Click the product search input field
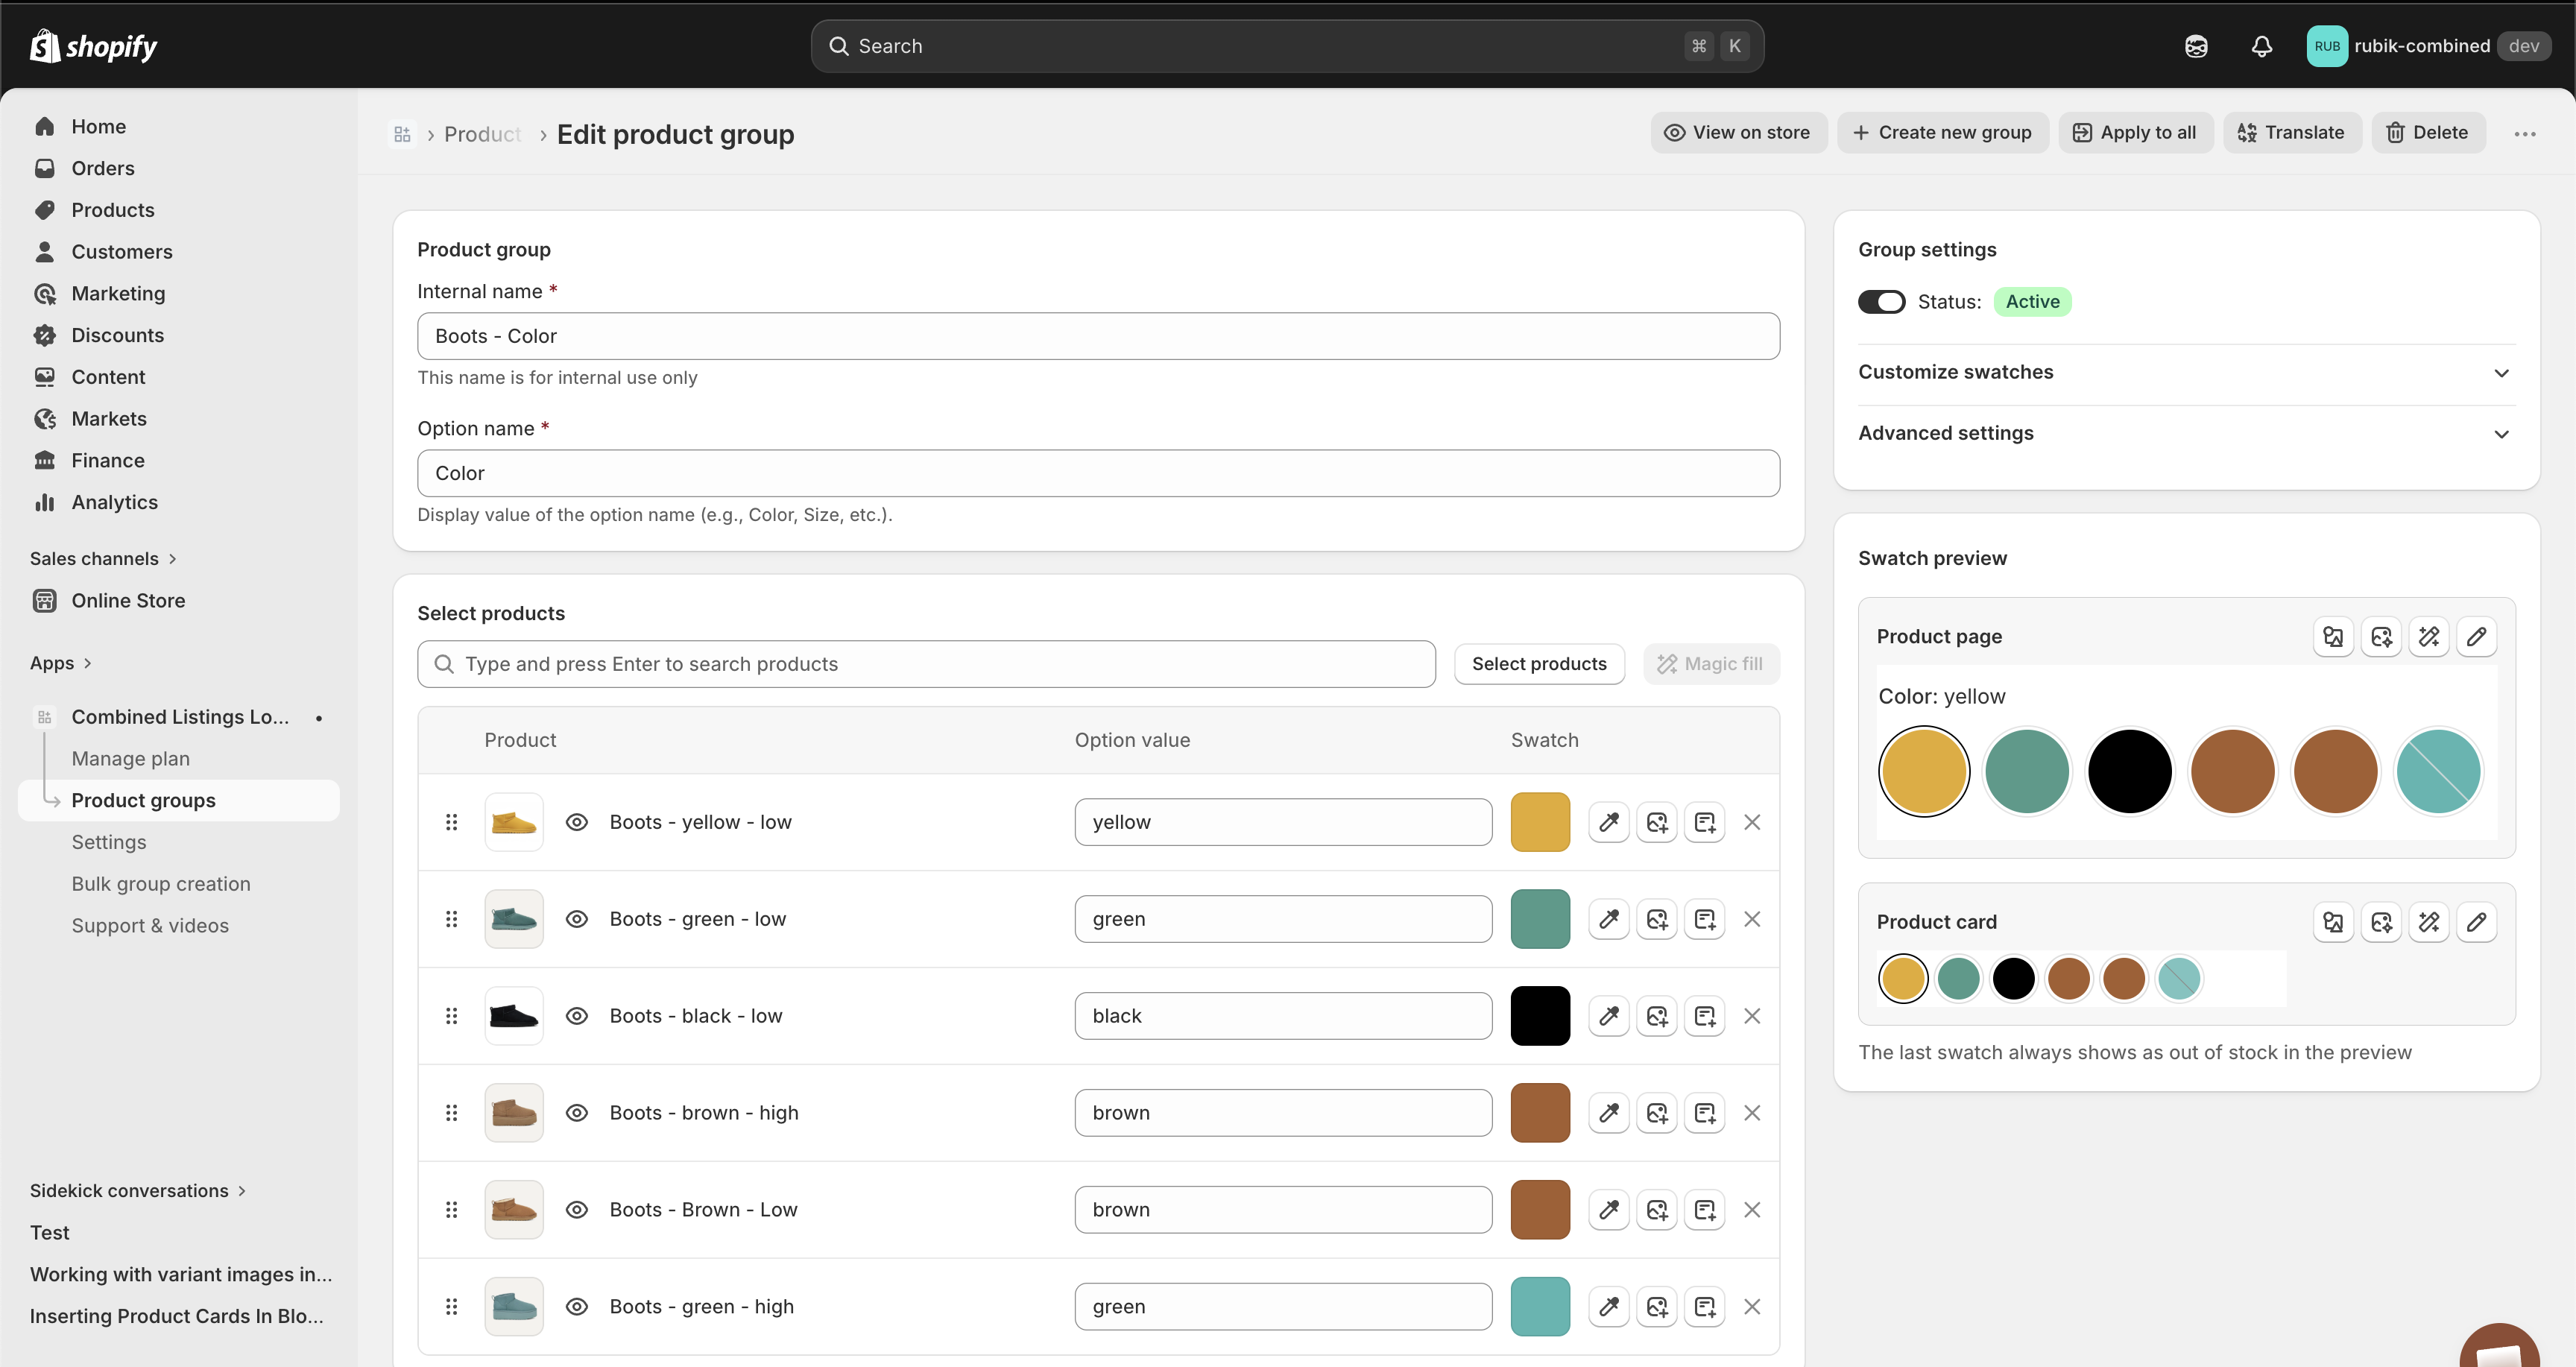Image resolution: width=2576 pixels, height=1367 pixels. (x=925, y=663)
